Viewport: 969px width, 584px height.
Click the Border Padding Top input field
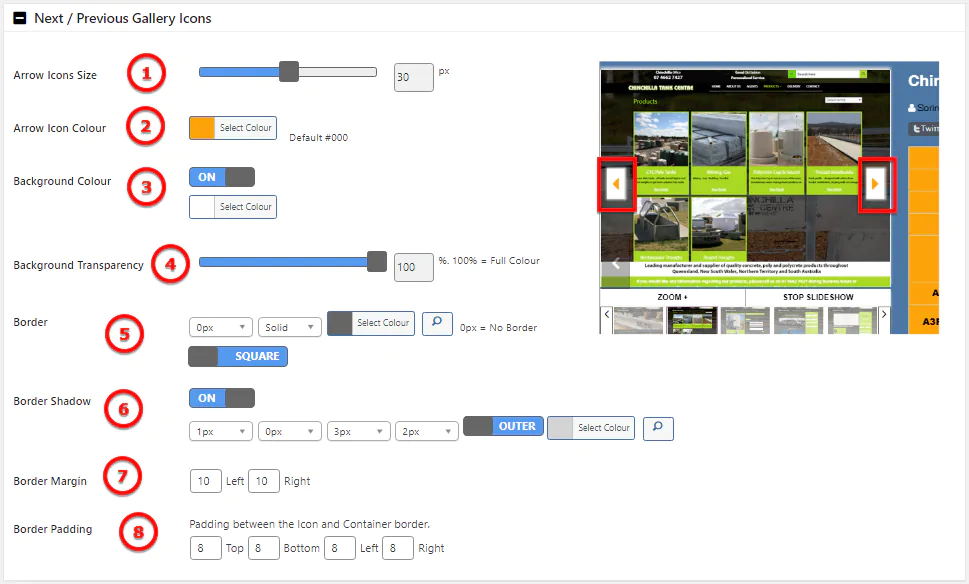pos(204,548)
